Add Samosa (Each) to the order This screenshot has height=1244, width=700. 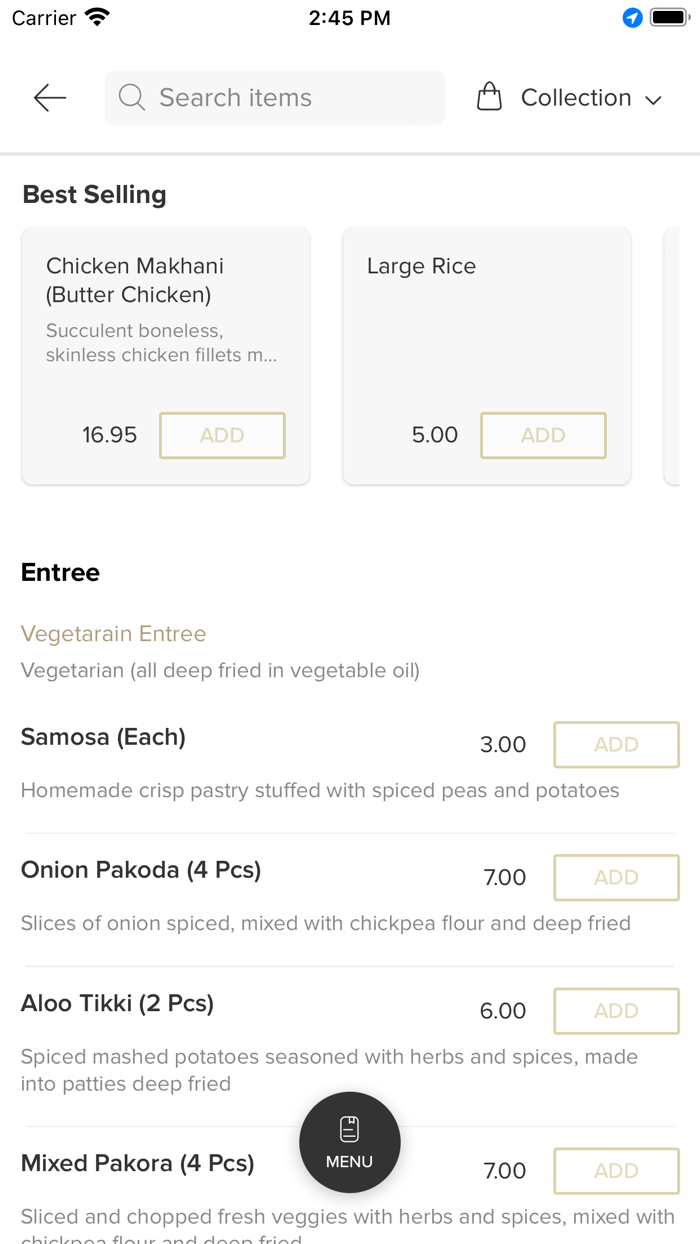click(x=616, y=744)
